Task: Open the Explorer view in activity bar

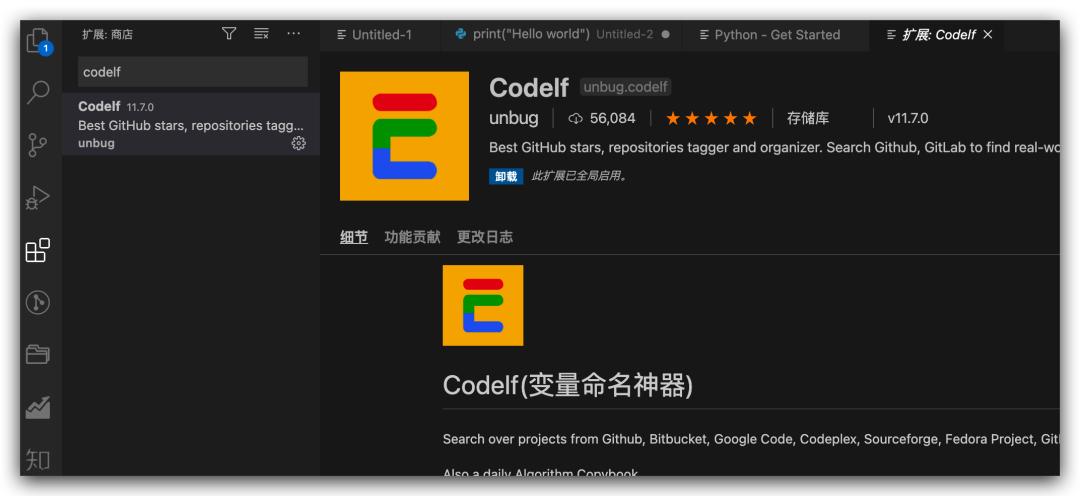Action: coord(39,40)
